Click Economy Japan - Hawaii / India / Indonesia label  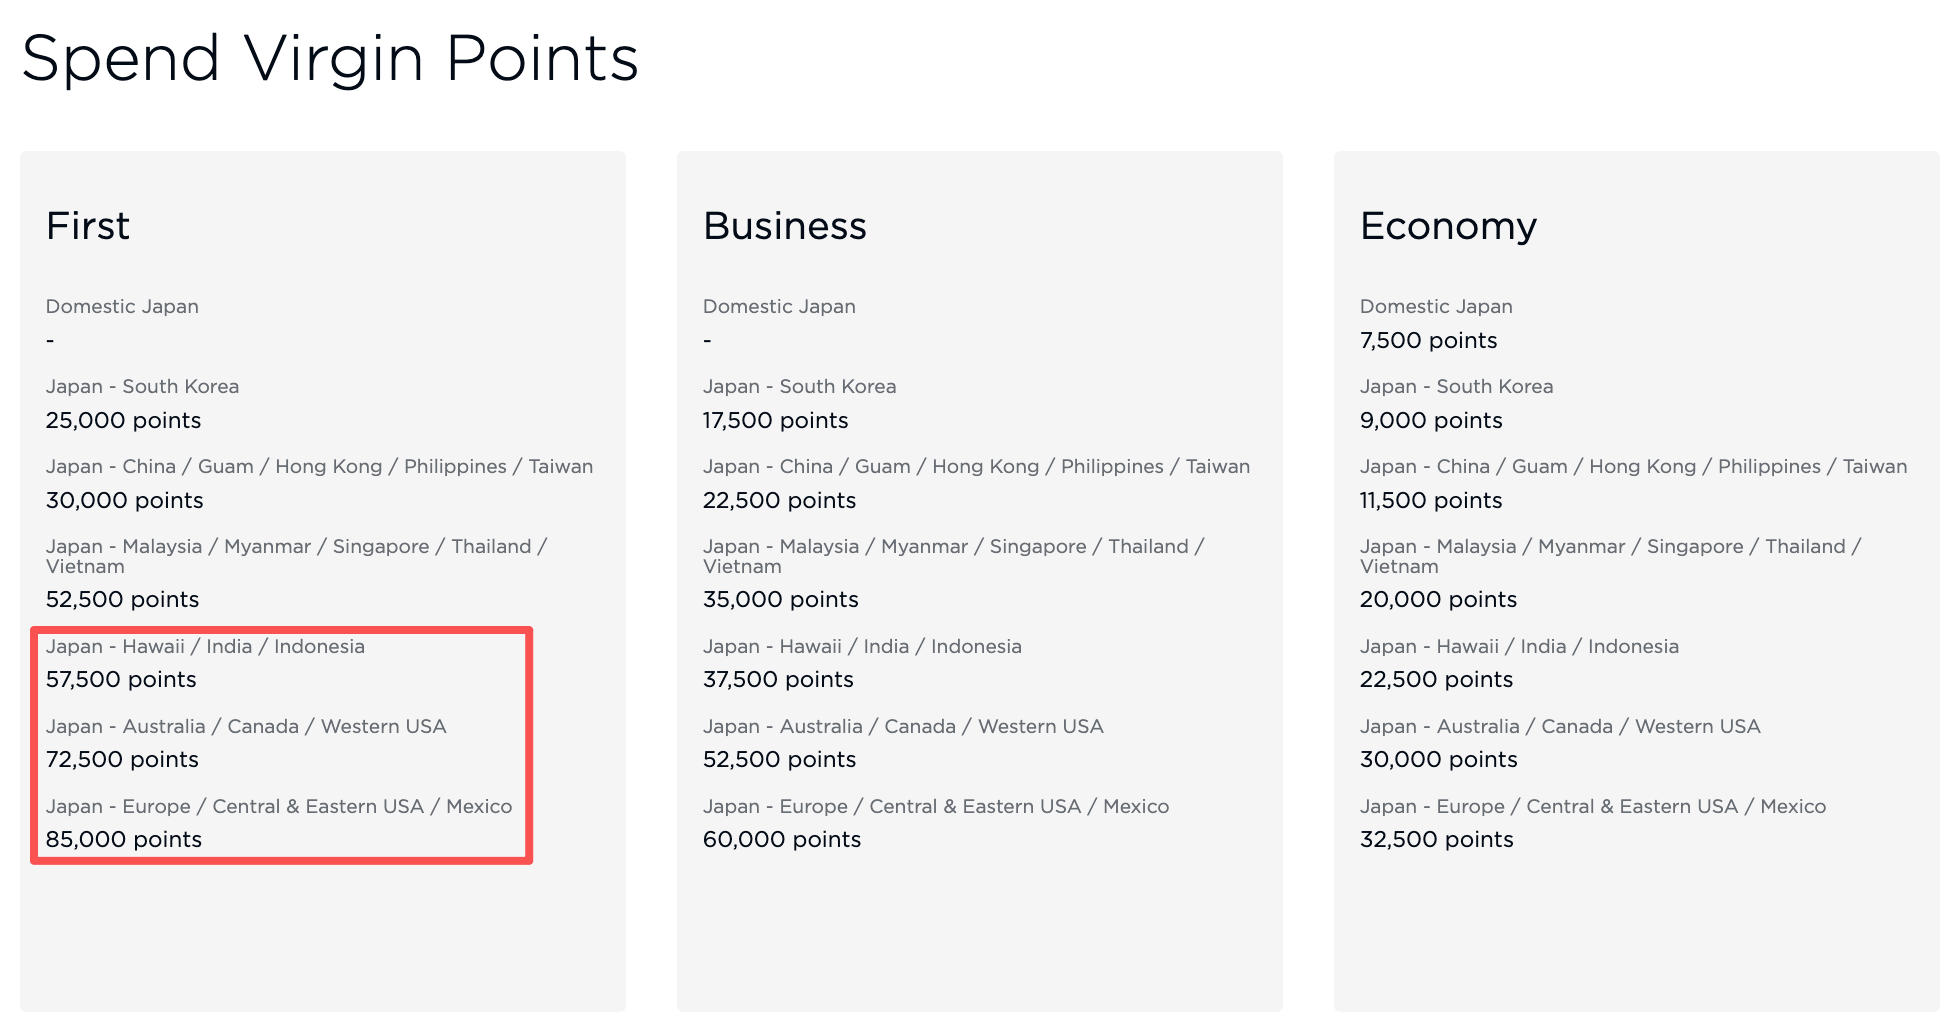(x=1519, y=646)
